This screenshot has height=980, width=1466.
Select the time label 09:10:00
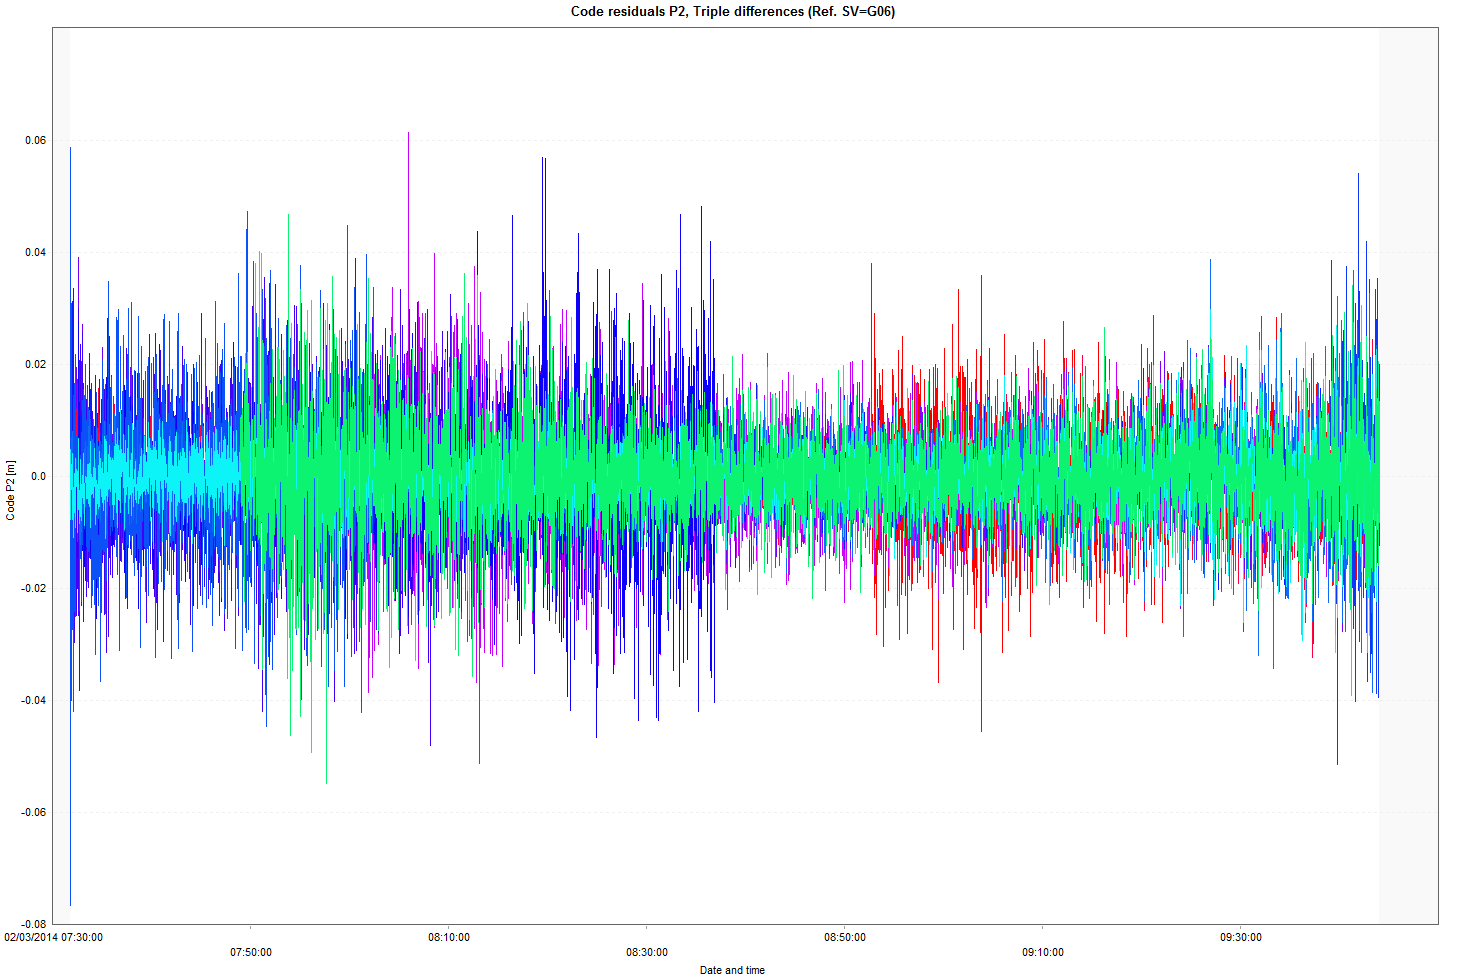point(1043,952)
